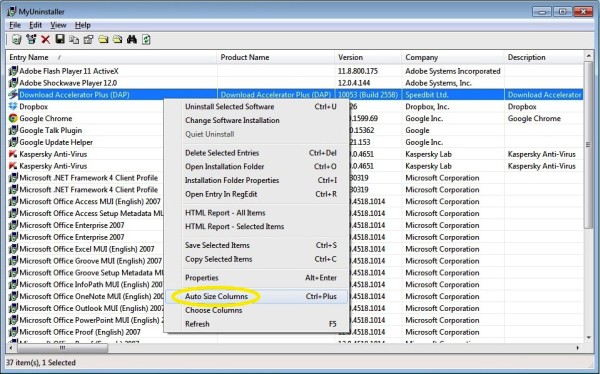Click the Adobe Shockwave Player 12.0 row icon
The height and width of the screenshot is (374, 600).
13,83
